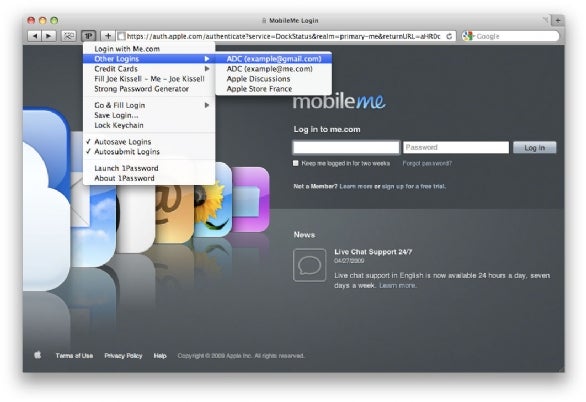The width and height of the screenshot is (586, 402).
Task: Open the Forgot password link
Action: click(427, 163)
